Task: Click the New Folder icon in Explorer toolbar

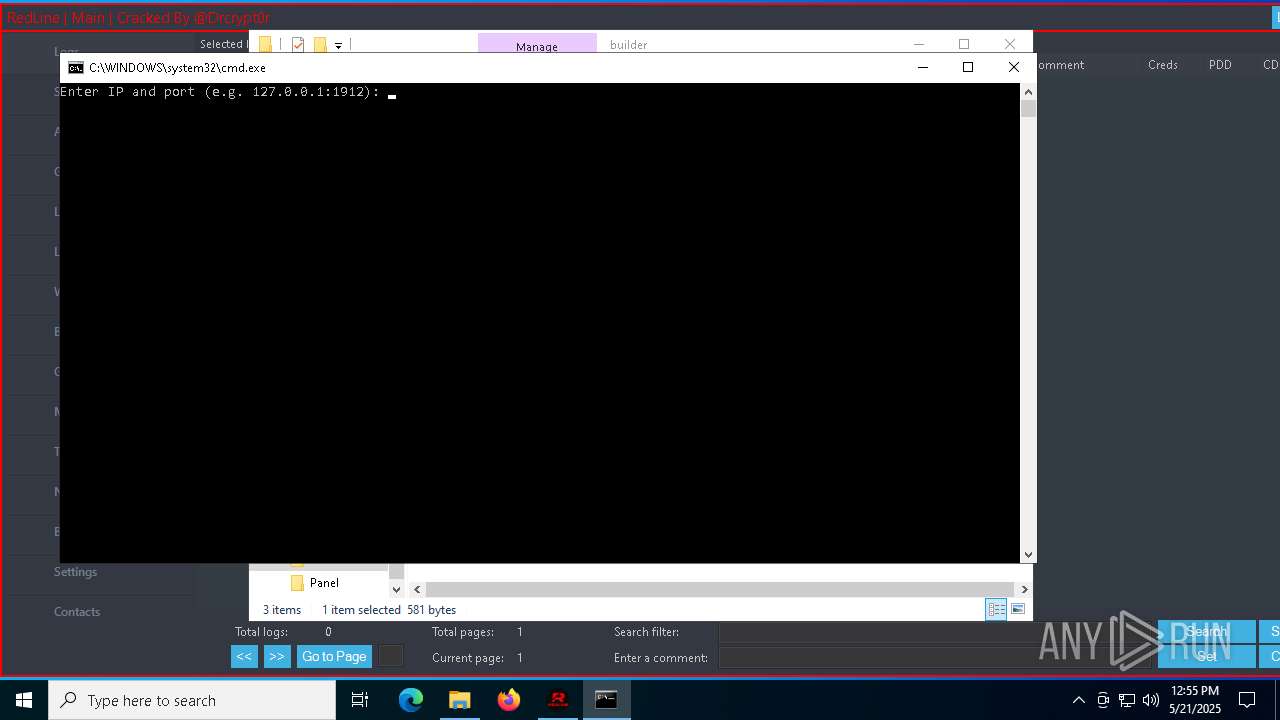Action: (x=320, y=45)
